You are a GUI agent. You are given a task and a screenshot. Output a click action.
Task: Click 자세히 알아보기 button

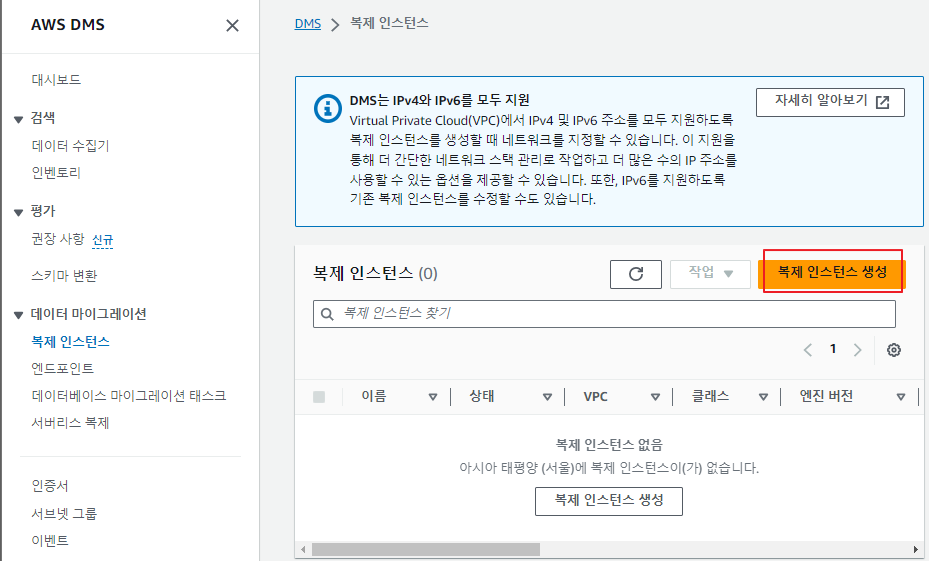tap(830, 102)
